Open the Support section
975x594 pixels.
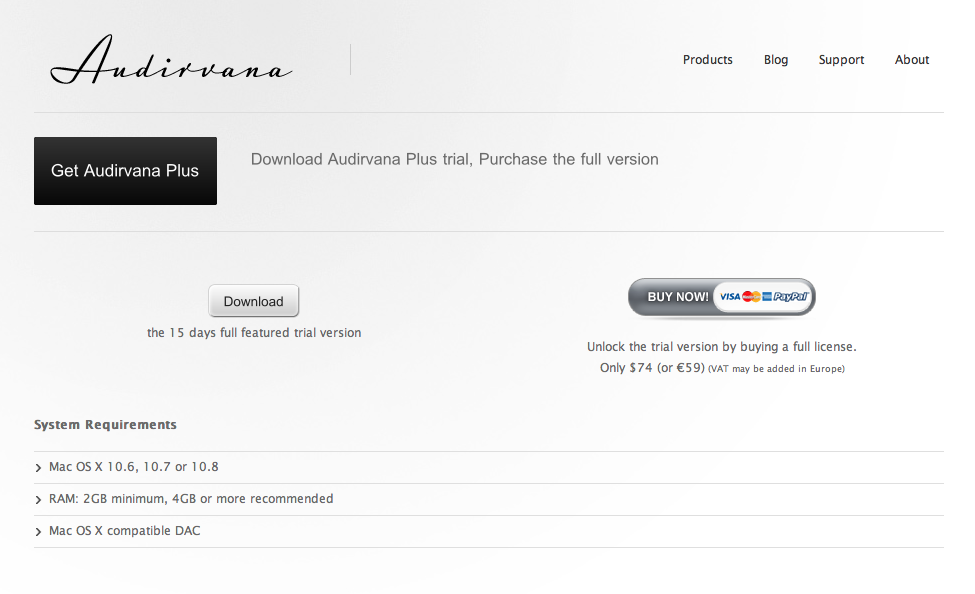point(841,60)
